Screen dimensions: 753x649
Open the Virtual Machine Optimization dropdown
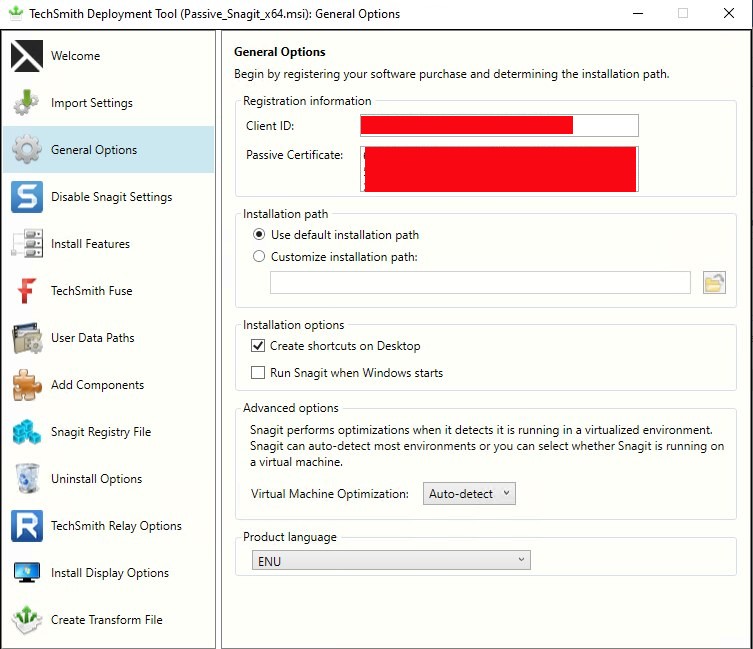[469, 493]
